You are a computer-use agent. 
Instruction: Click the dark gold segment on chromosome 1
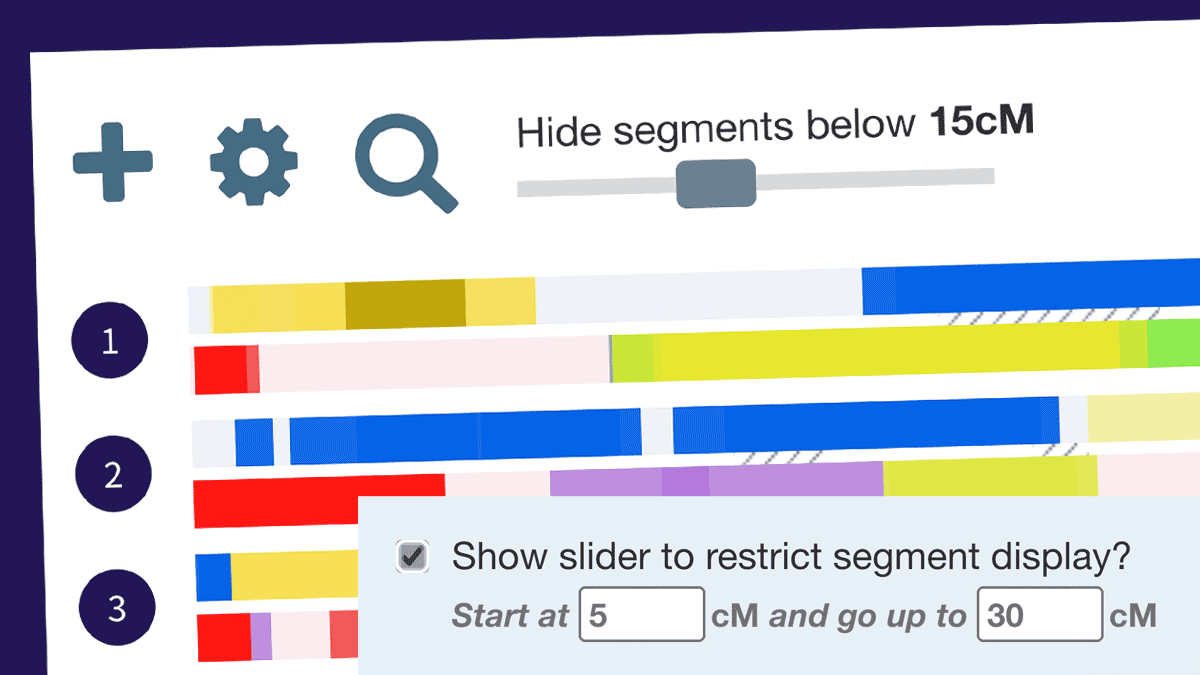coord(405,305)
